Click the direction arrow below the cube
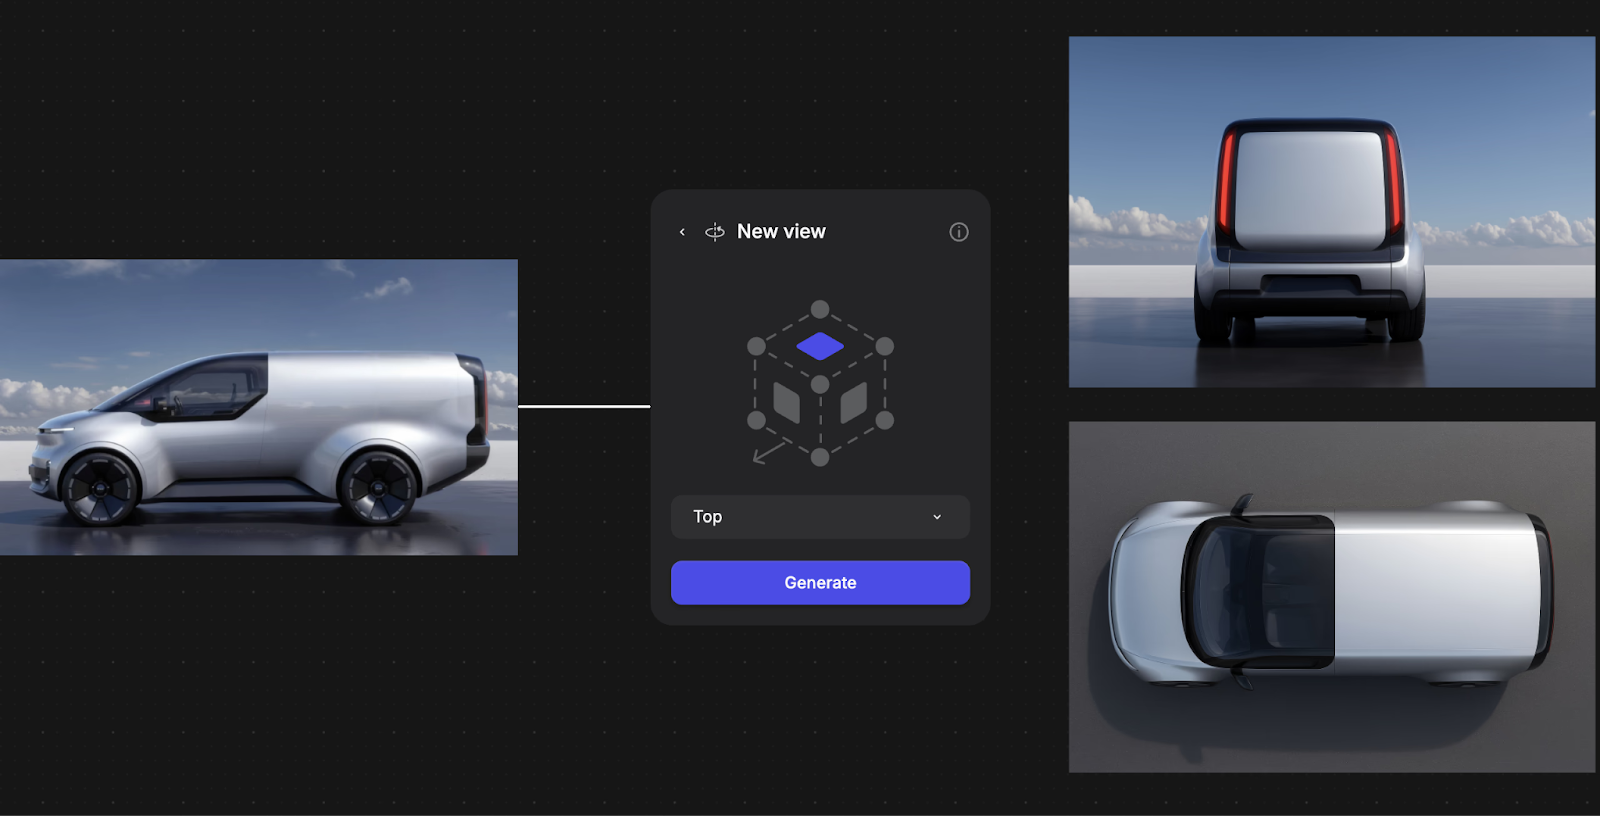Screen dimensions: 1600x816 768,453
